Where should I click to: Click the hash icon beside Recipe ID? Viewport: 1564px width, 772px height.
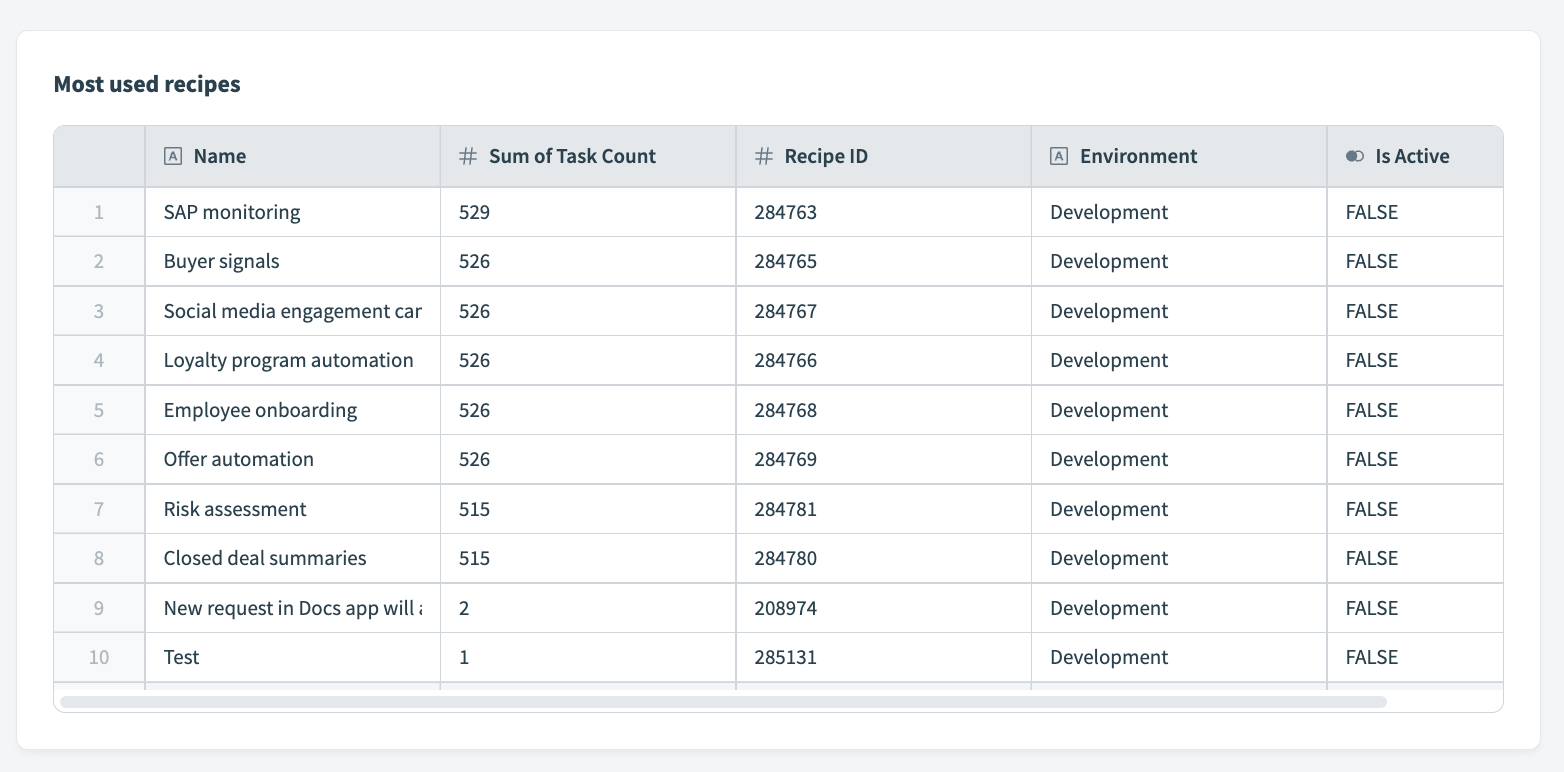click(x=763, y=156)
